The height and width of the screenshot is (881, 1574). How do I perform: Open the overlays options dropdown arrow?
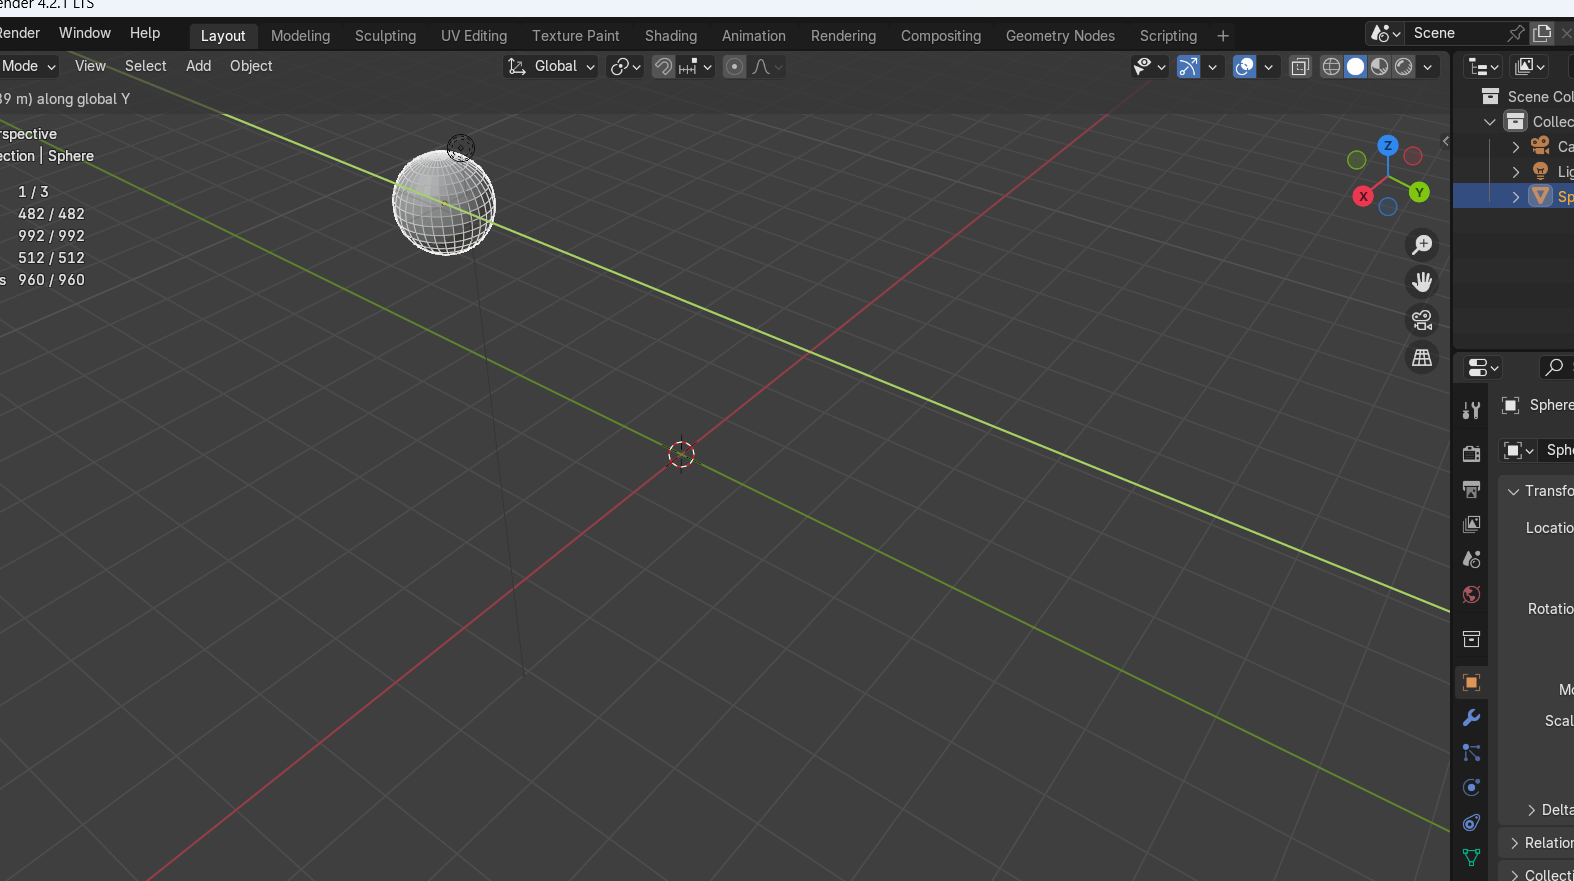coord(1268,67)
